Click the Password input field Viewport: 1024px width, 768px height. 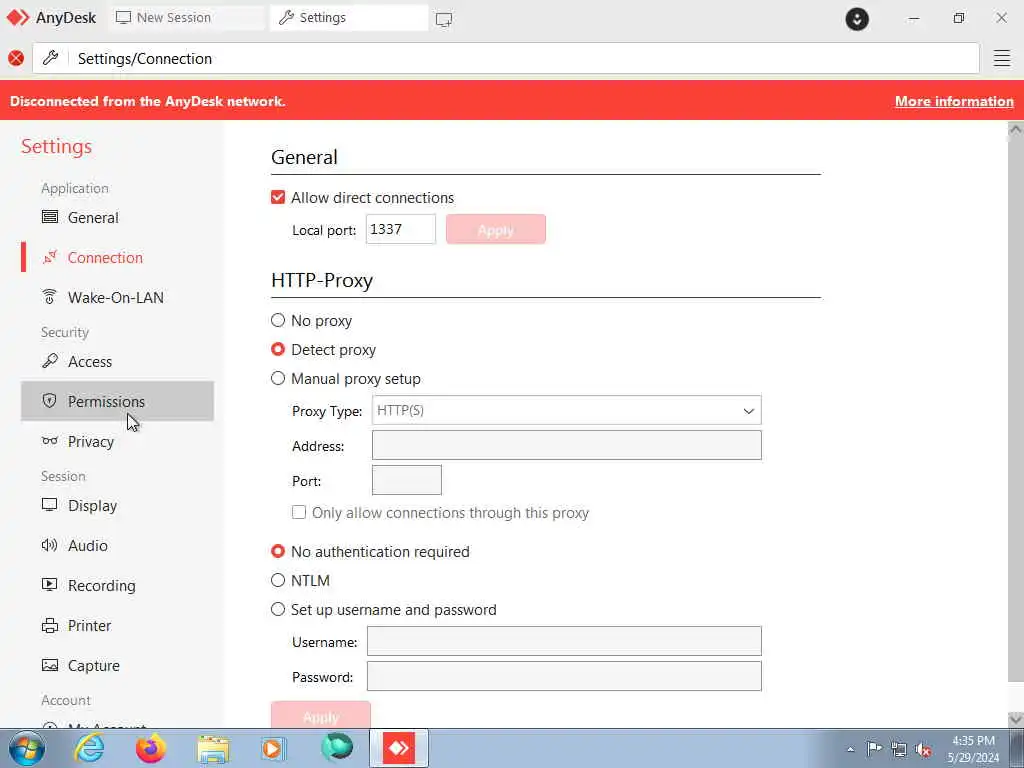pyautogui.click(x=564, y=676)
